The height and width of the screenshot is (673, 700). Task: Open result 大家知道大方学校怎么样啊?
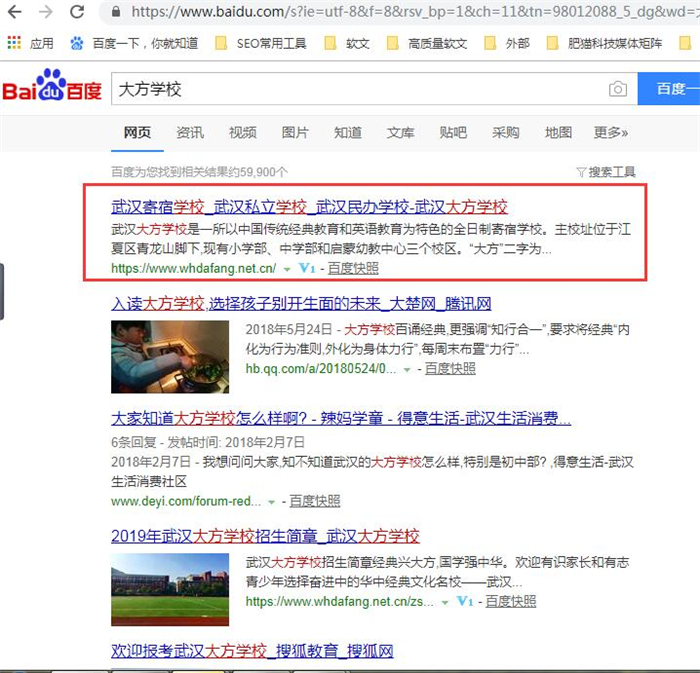[x=341, y=419]
